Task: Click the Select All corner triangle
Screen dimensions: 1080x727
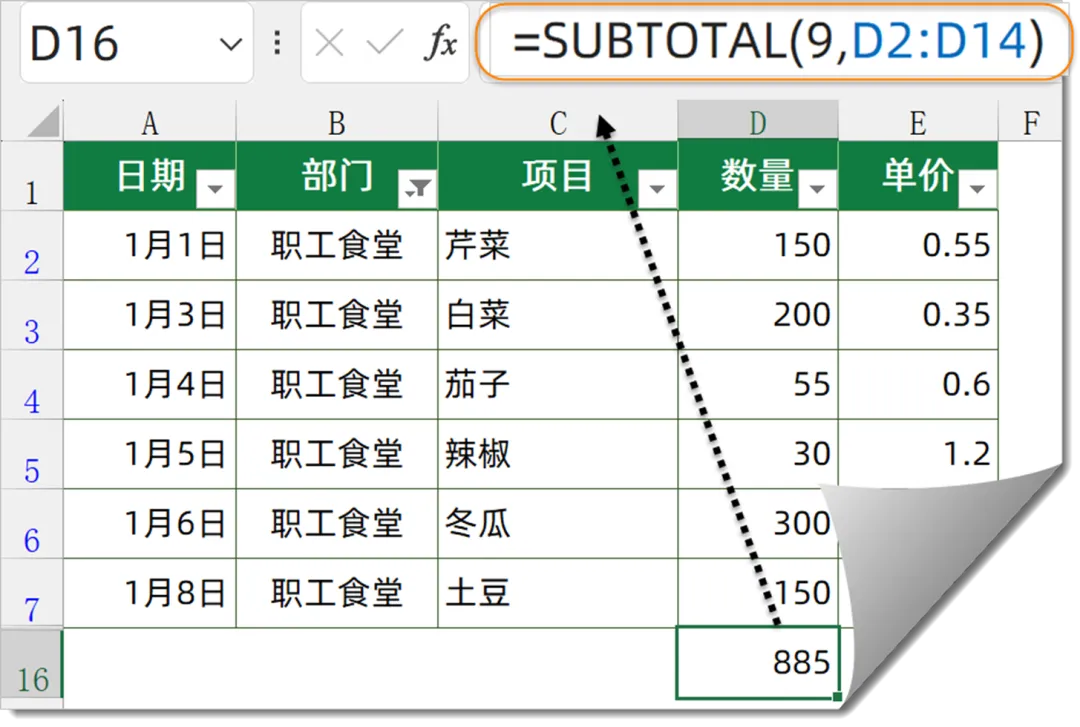Action: pos(42,122)
